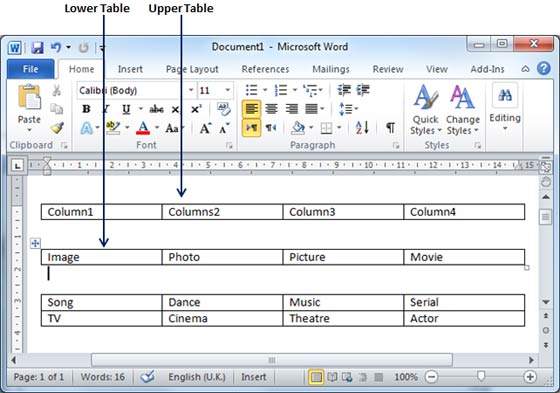Toggle Underline formatting
This screenshot has height=393, width=560.
pos(126,109)
